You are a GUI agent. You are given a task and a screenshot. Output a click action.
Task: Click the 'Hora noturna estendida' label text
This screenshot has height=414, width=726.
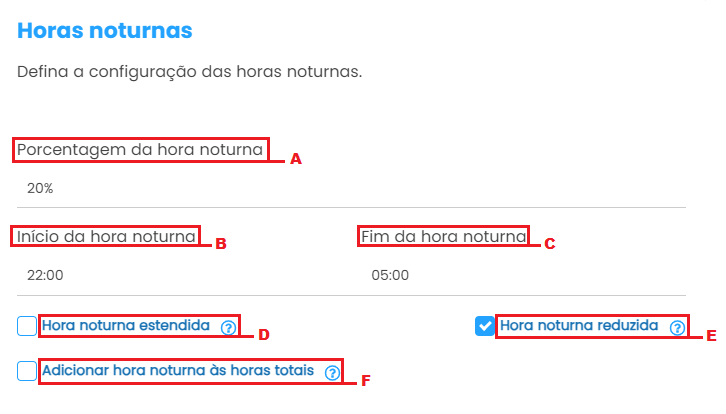[126, 326]
